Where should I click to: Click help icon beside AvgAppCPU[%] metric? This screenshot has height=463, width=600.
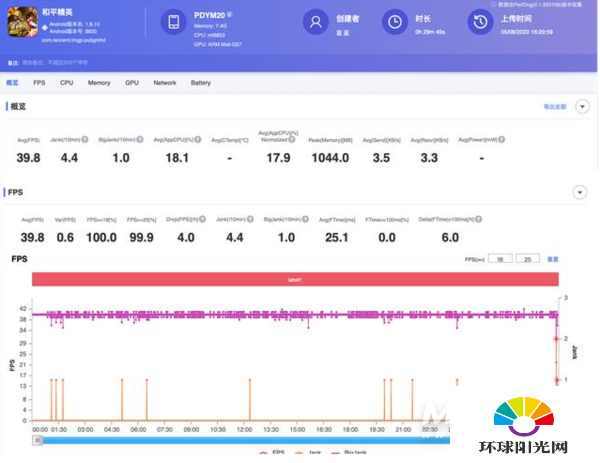coord(198,140)
